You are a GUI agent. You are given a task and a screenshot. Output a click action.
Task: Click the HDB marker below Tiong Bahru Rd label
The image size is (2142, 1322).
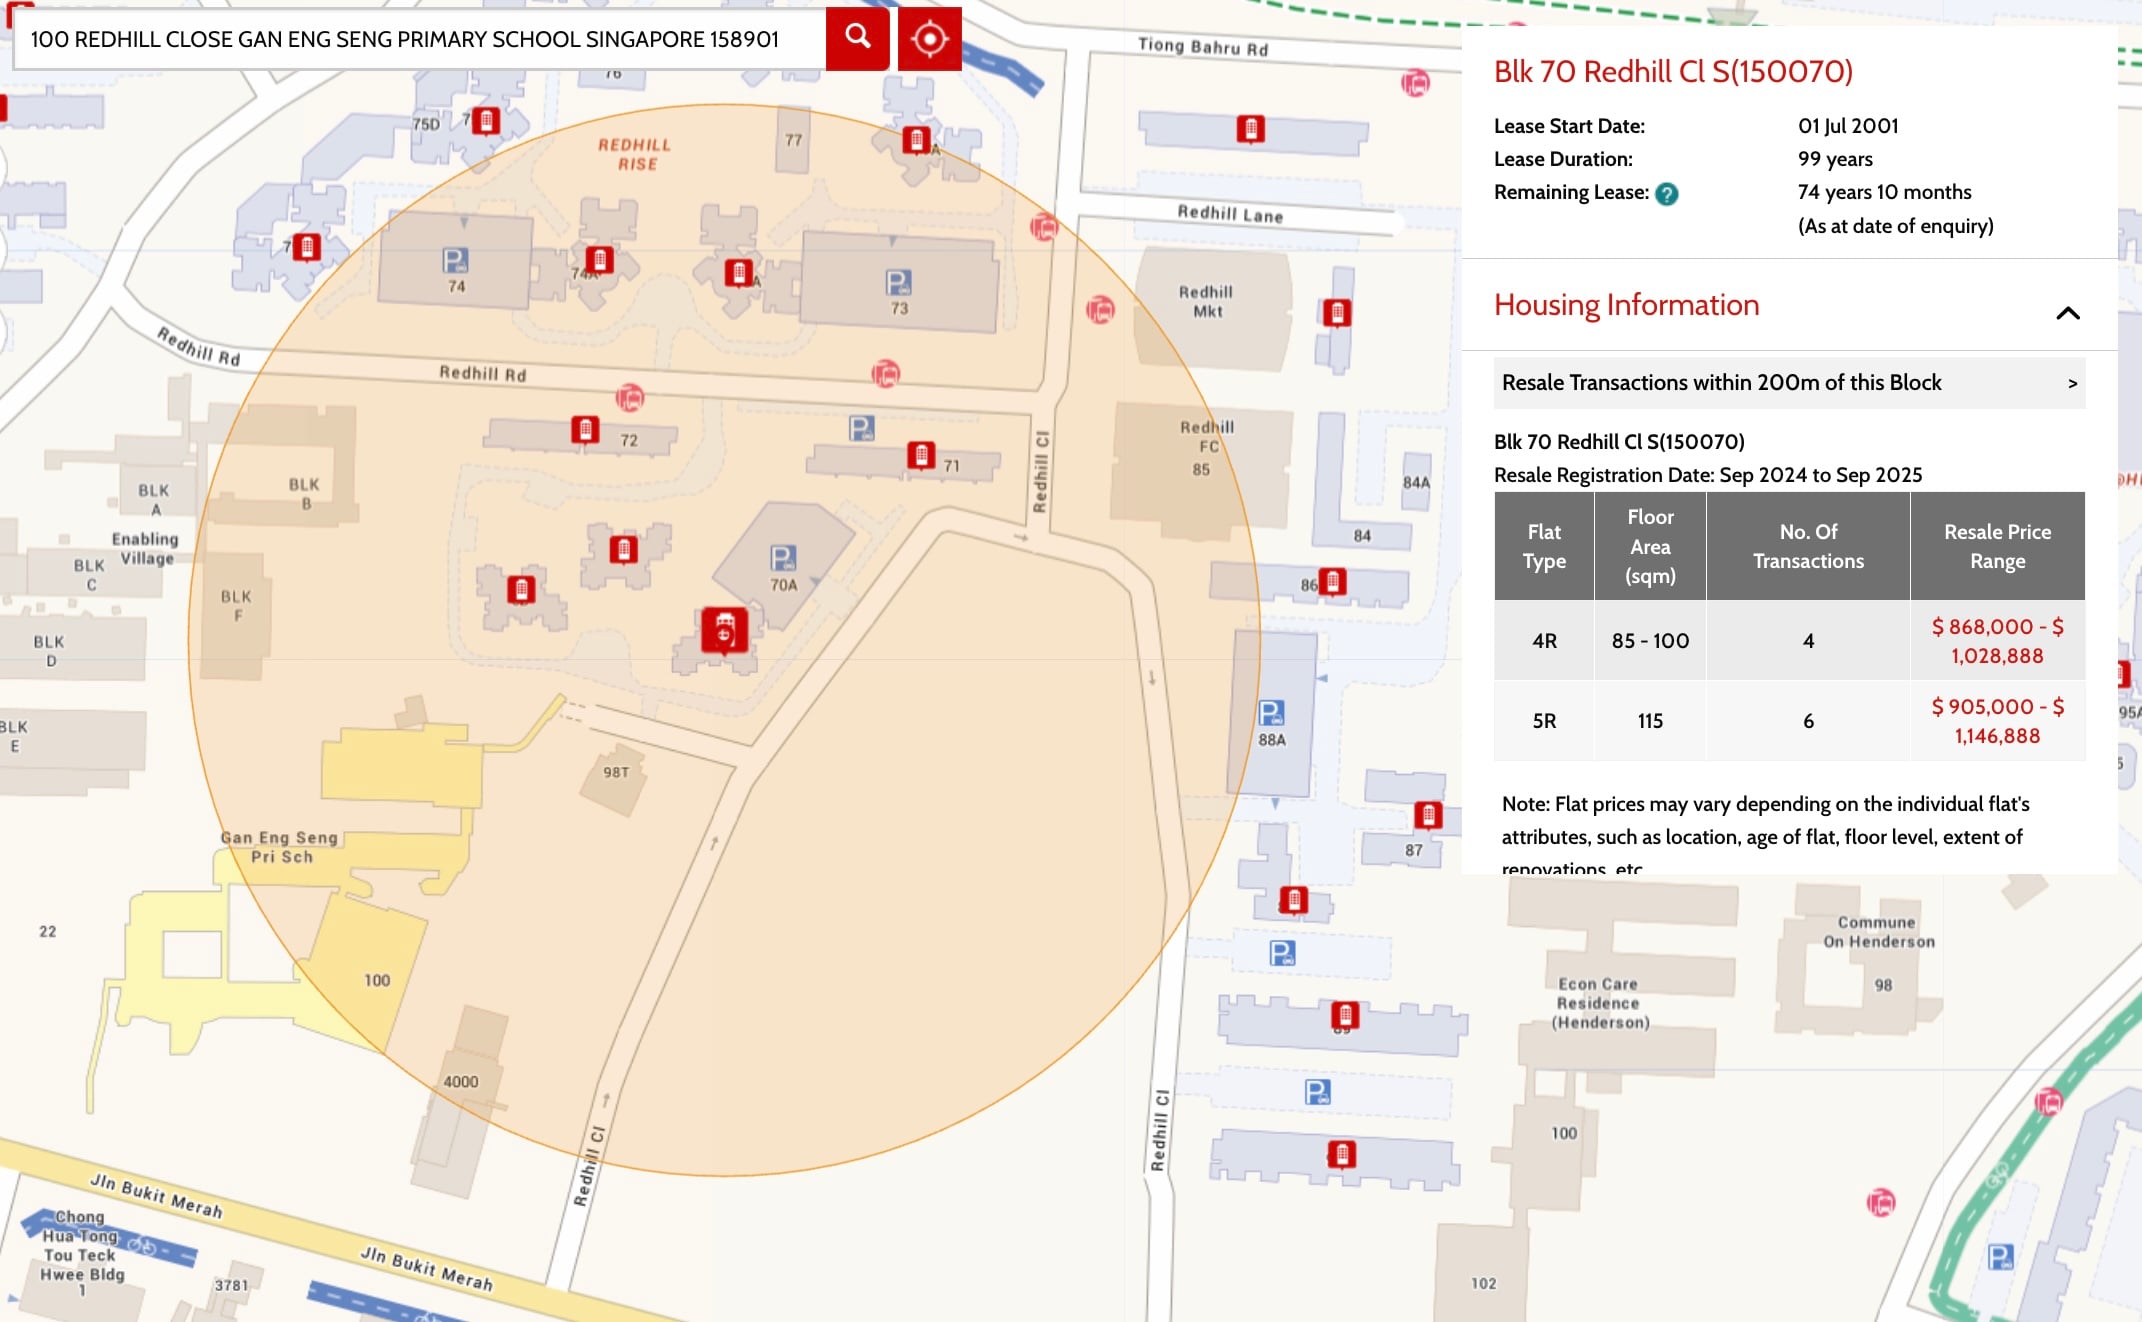point(1250,129)
